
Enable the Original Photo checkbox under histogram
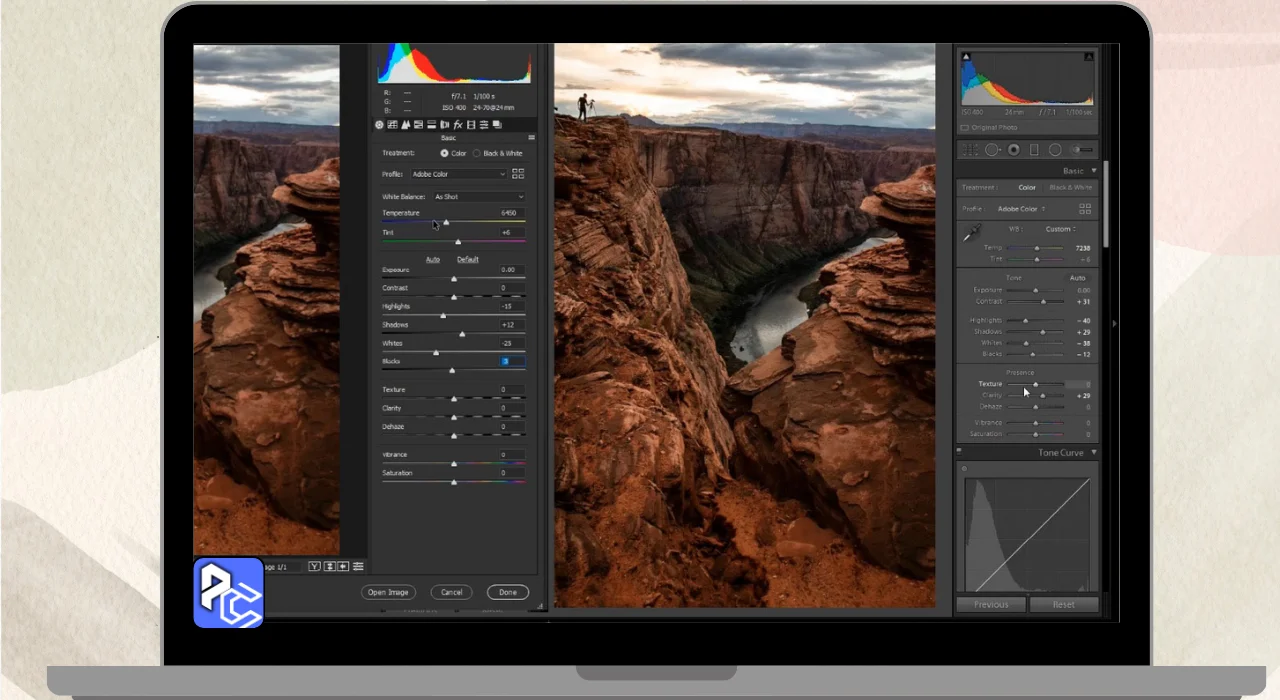(x=965, y=128)
